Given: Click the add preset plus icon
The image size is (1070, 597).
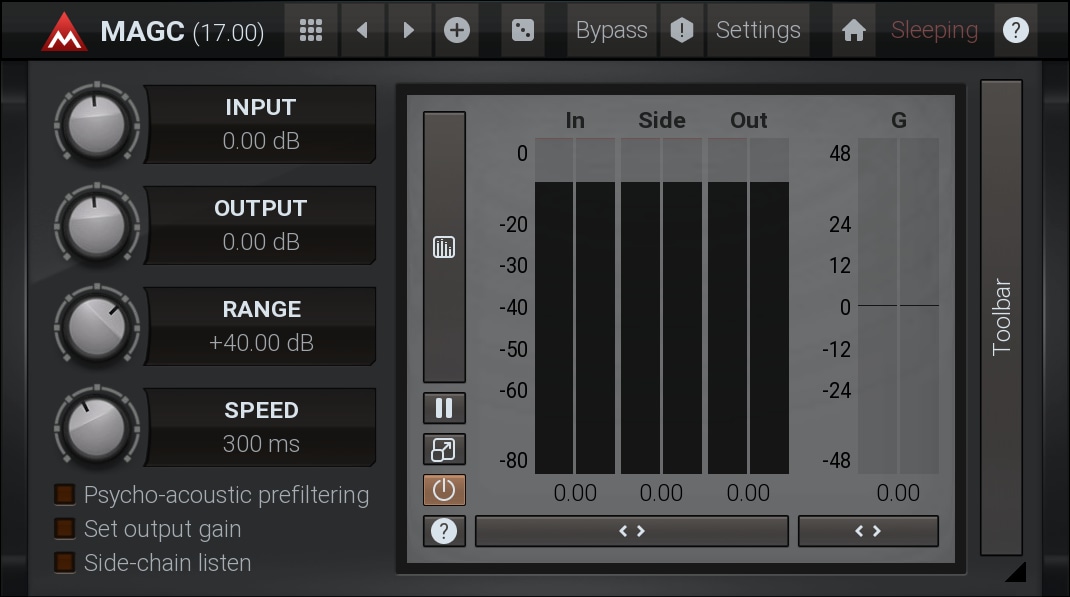Looking at the screenshot, I should 456,30.
